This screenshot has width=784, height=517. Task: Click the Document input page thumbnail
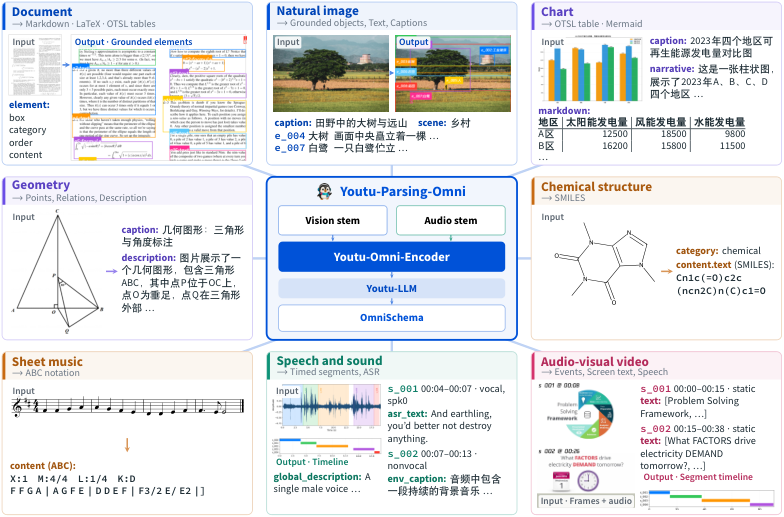[x=36, y=65]
